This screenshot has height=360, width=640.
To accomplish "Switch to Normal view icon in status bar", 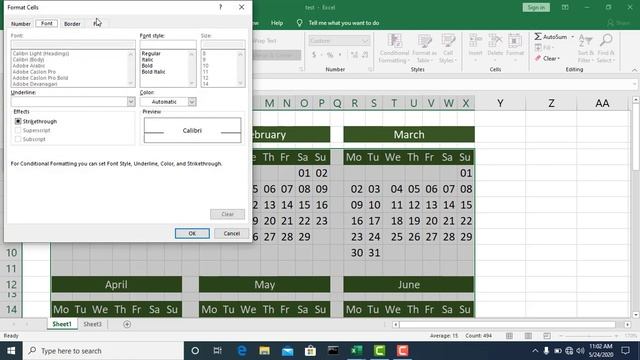I will 509,336.
